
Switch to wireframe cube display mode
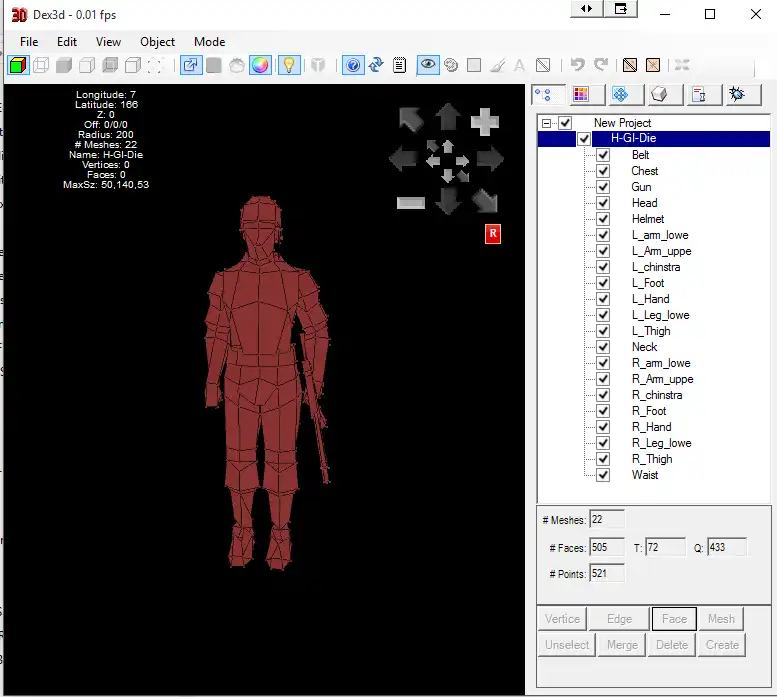point(41,65)
